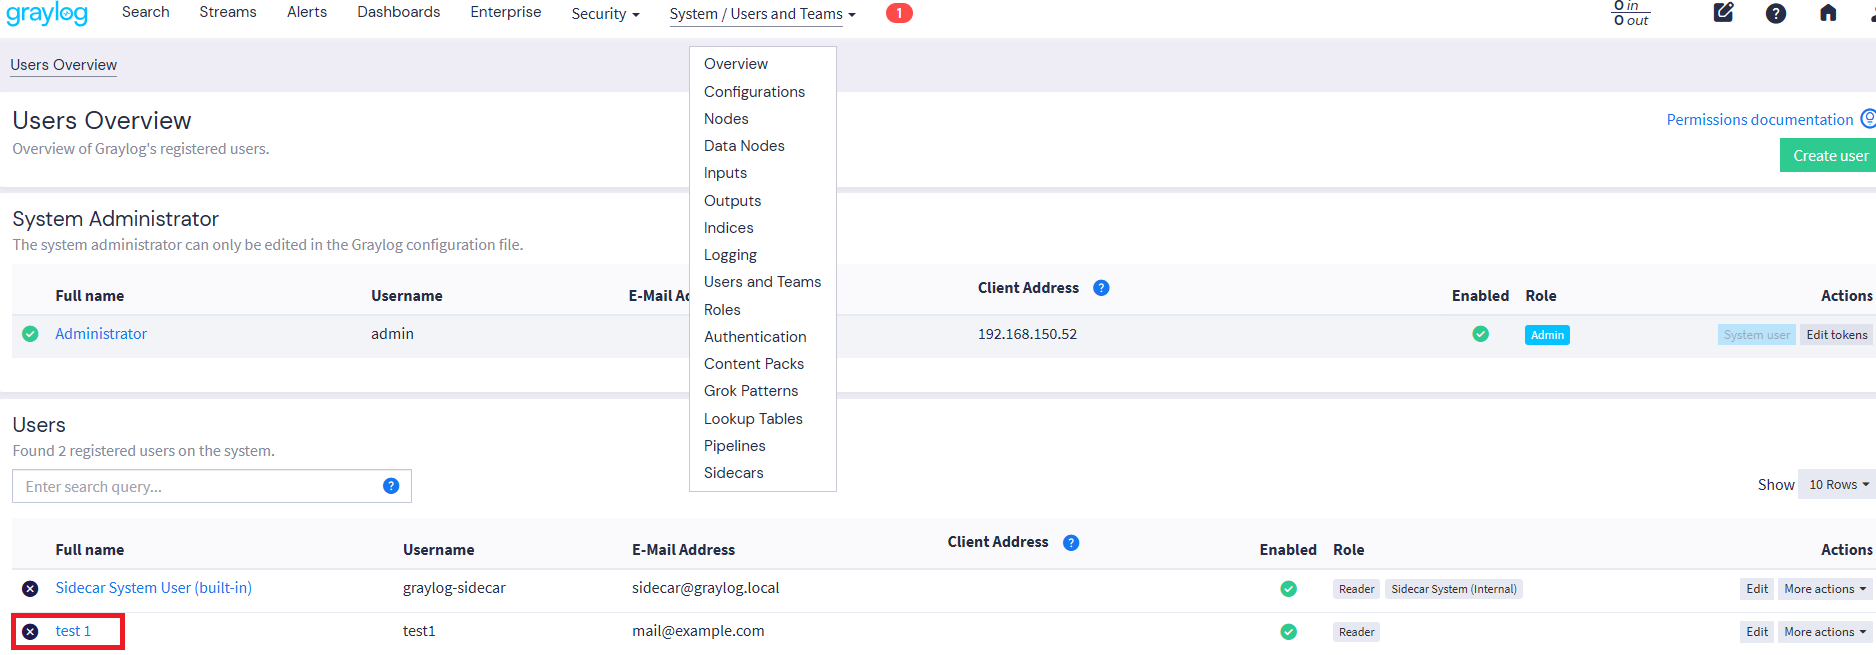Click the enabled checkmark for graylog-sidecar user
This screenshot has height=655, width=1876.
pos(1288,589)
